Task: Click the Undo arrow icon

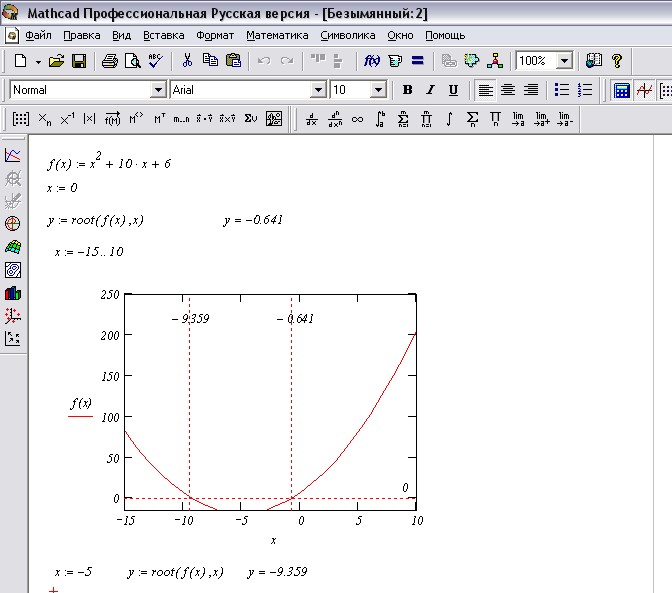Action: [264, 61]
